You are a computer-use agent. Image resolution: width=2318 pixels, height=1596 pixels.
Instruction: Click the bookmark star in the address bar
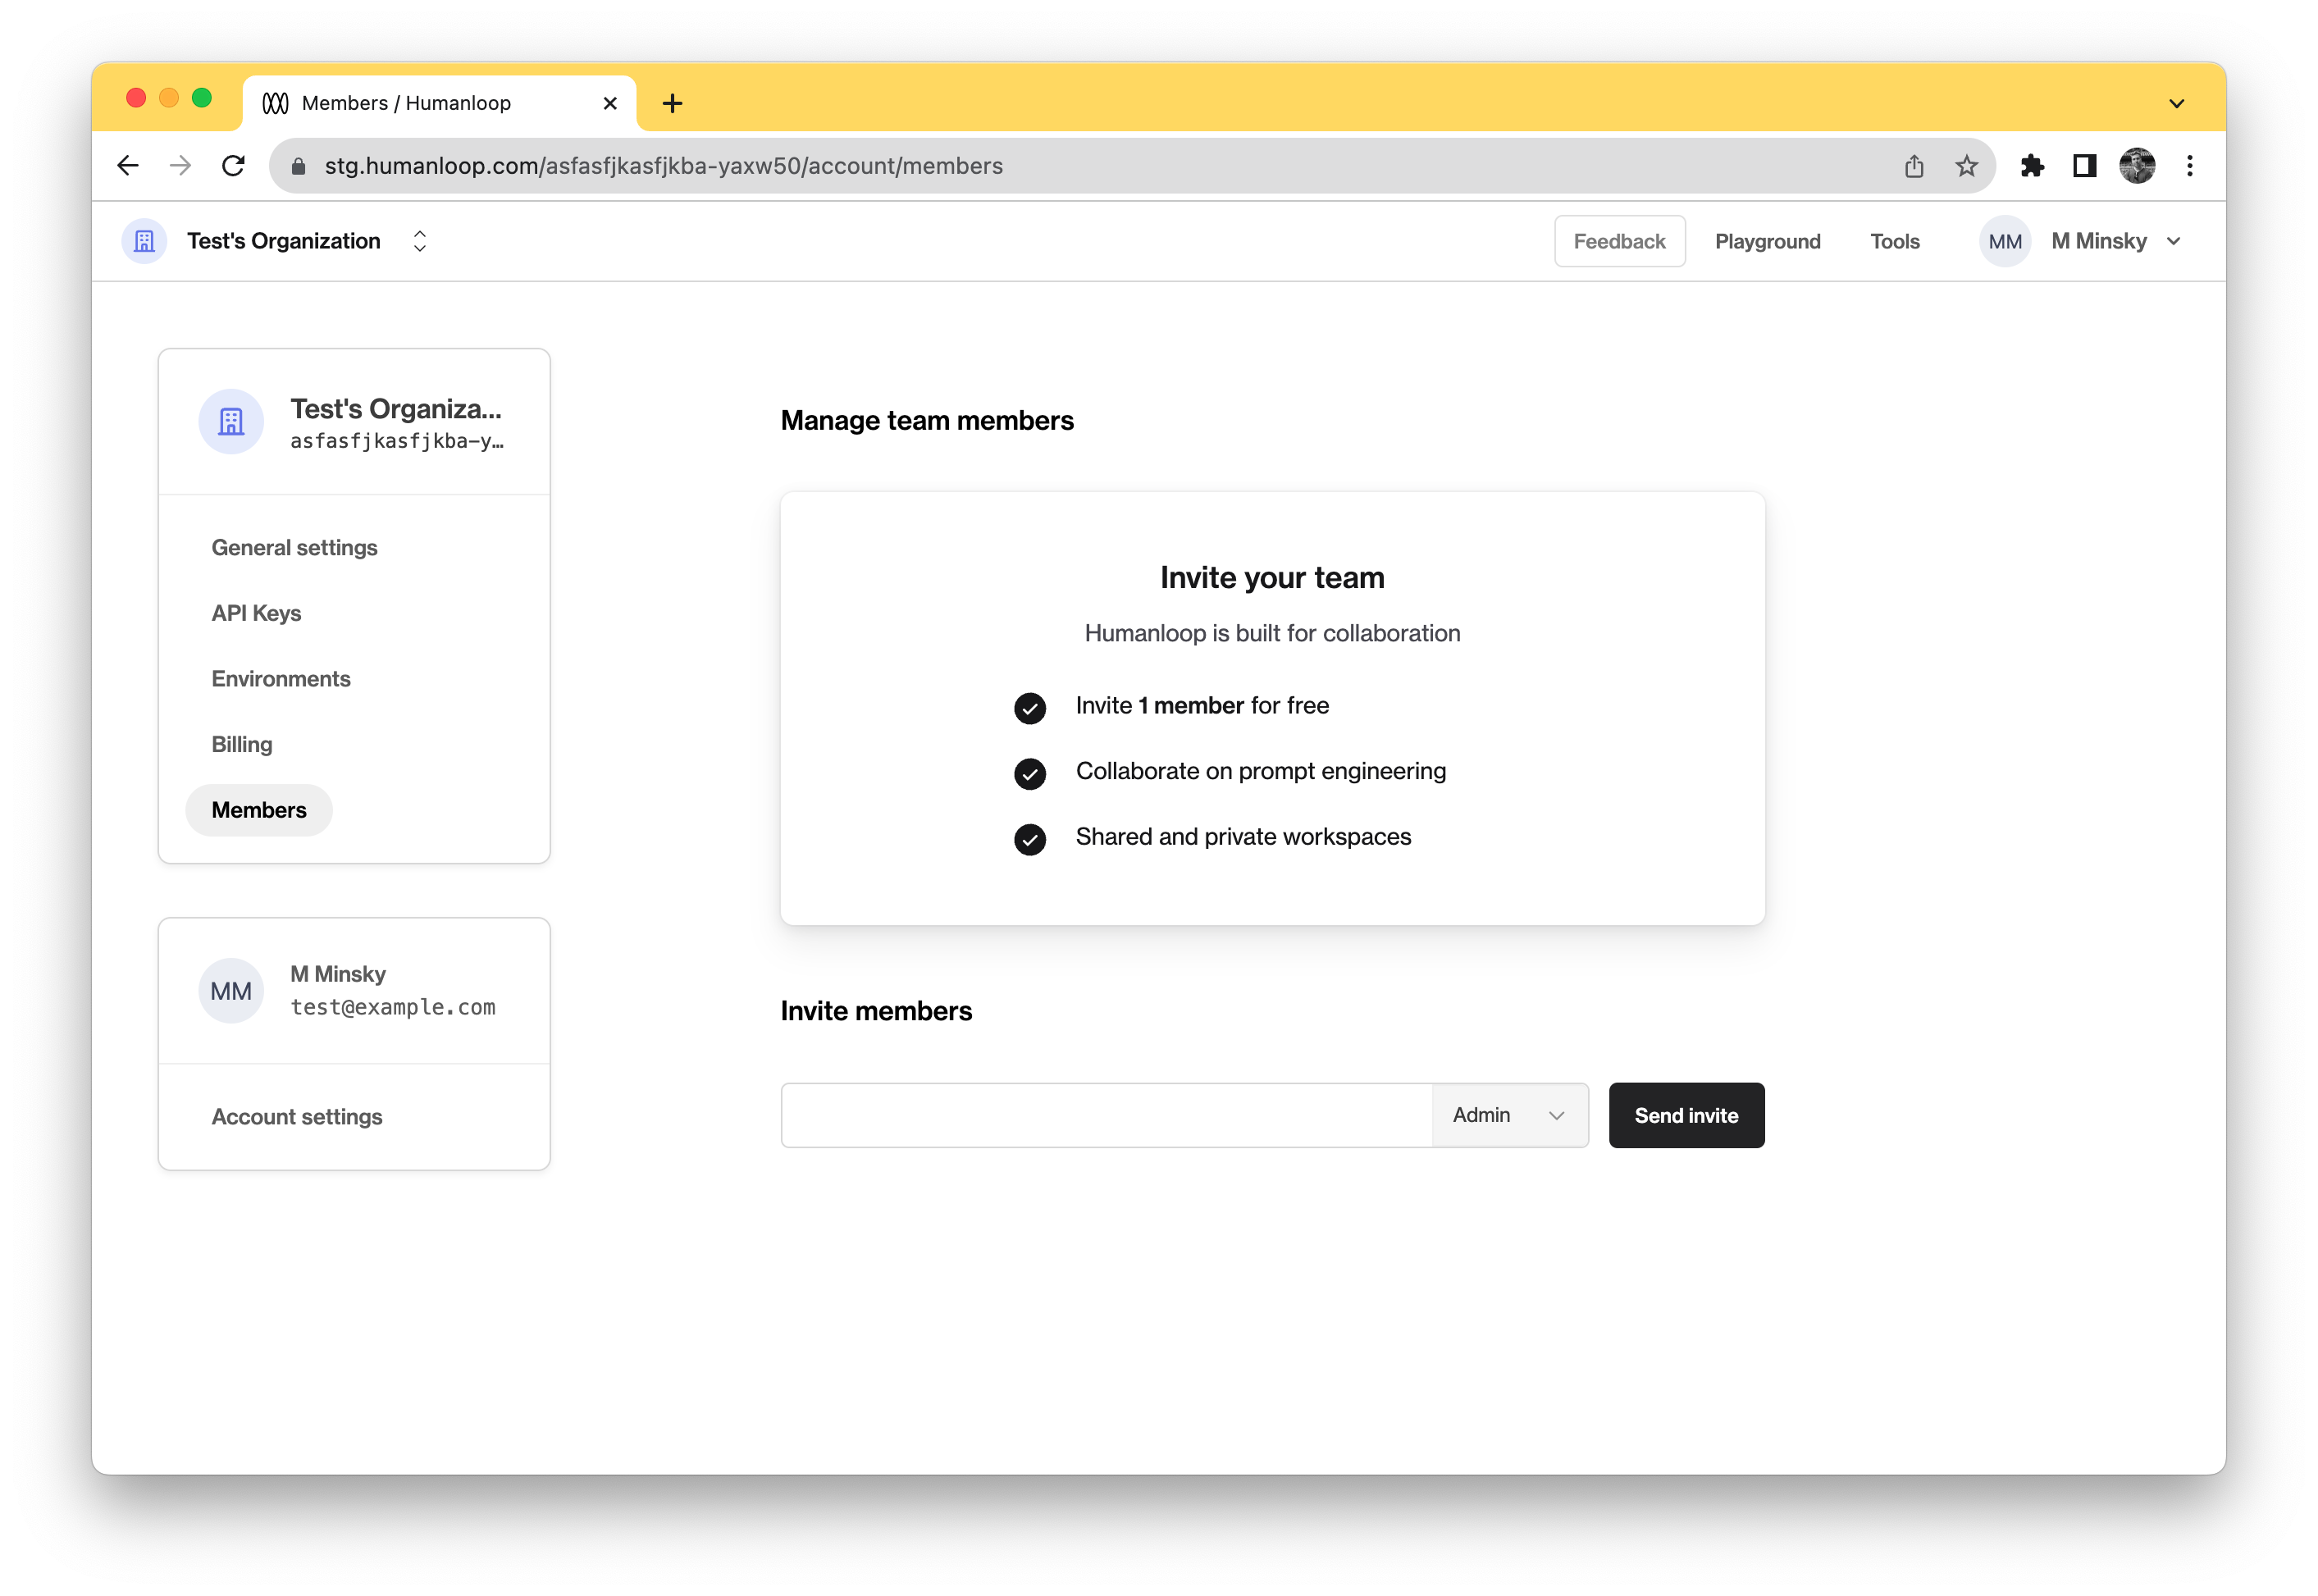coord(1966,166)
